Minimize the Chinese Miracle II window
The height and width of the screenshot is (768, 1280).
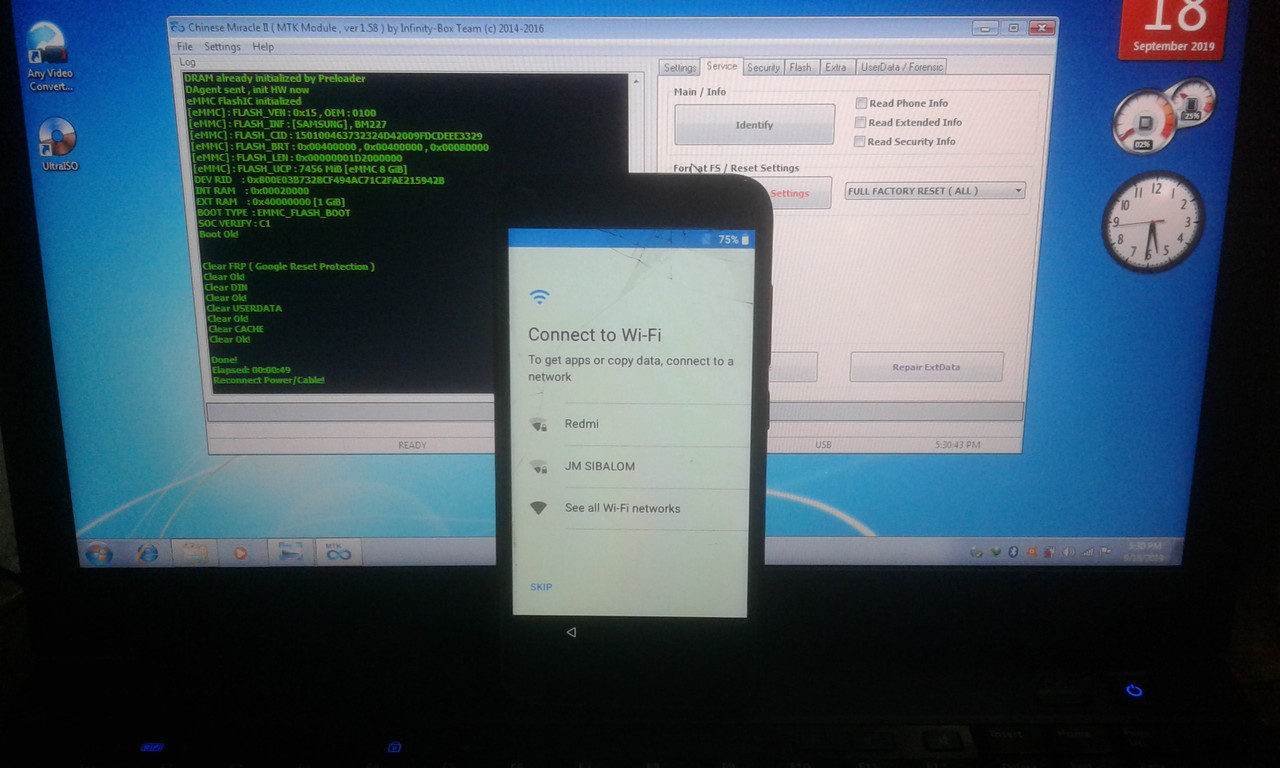click(x=985, y=27)
